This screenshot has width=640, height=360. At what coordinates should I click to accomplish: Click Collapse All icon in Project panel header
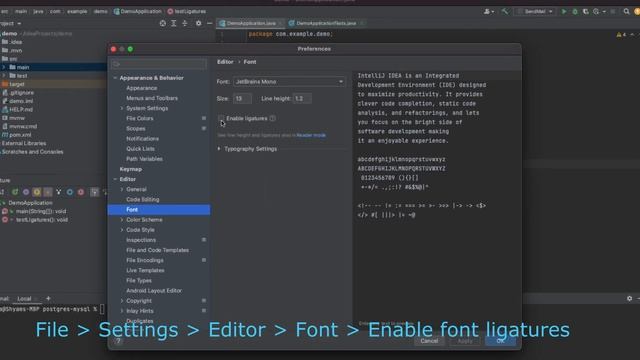pyautogui.click(x=184, y=24)
